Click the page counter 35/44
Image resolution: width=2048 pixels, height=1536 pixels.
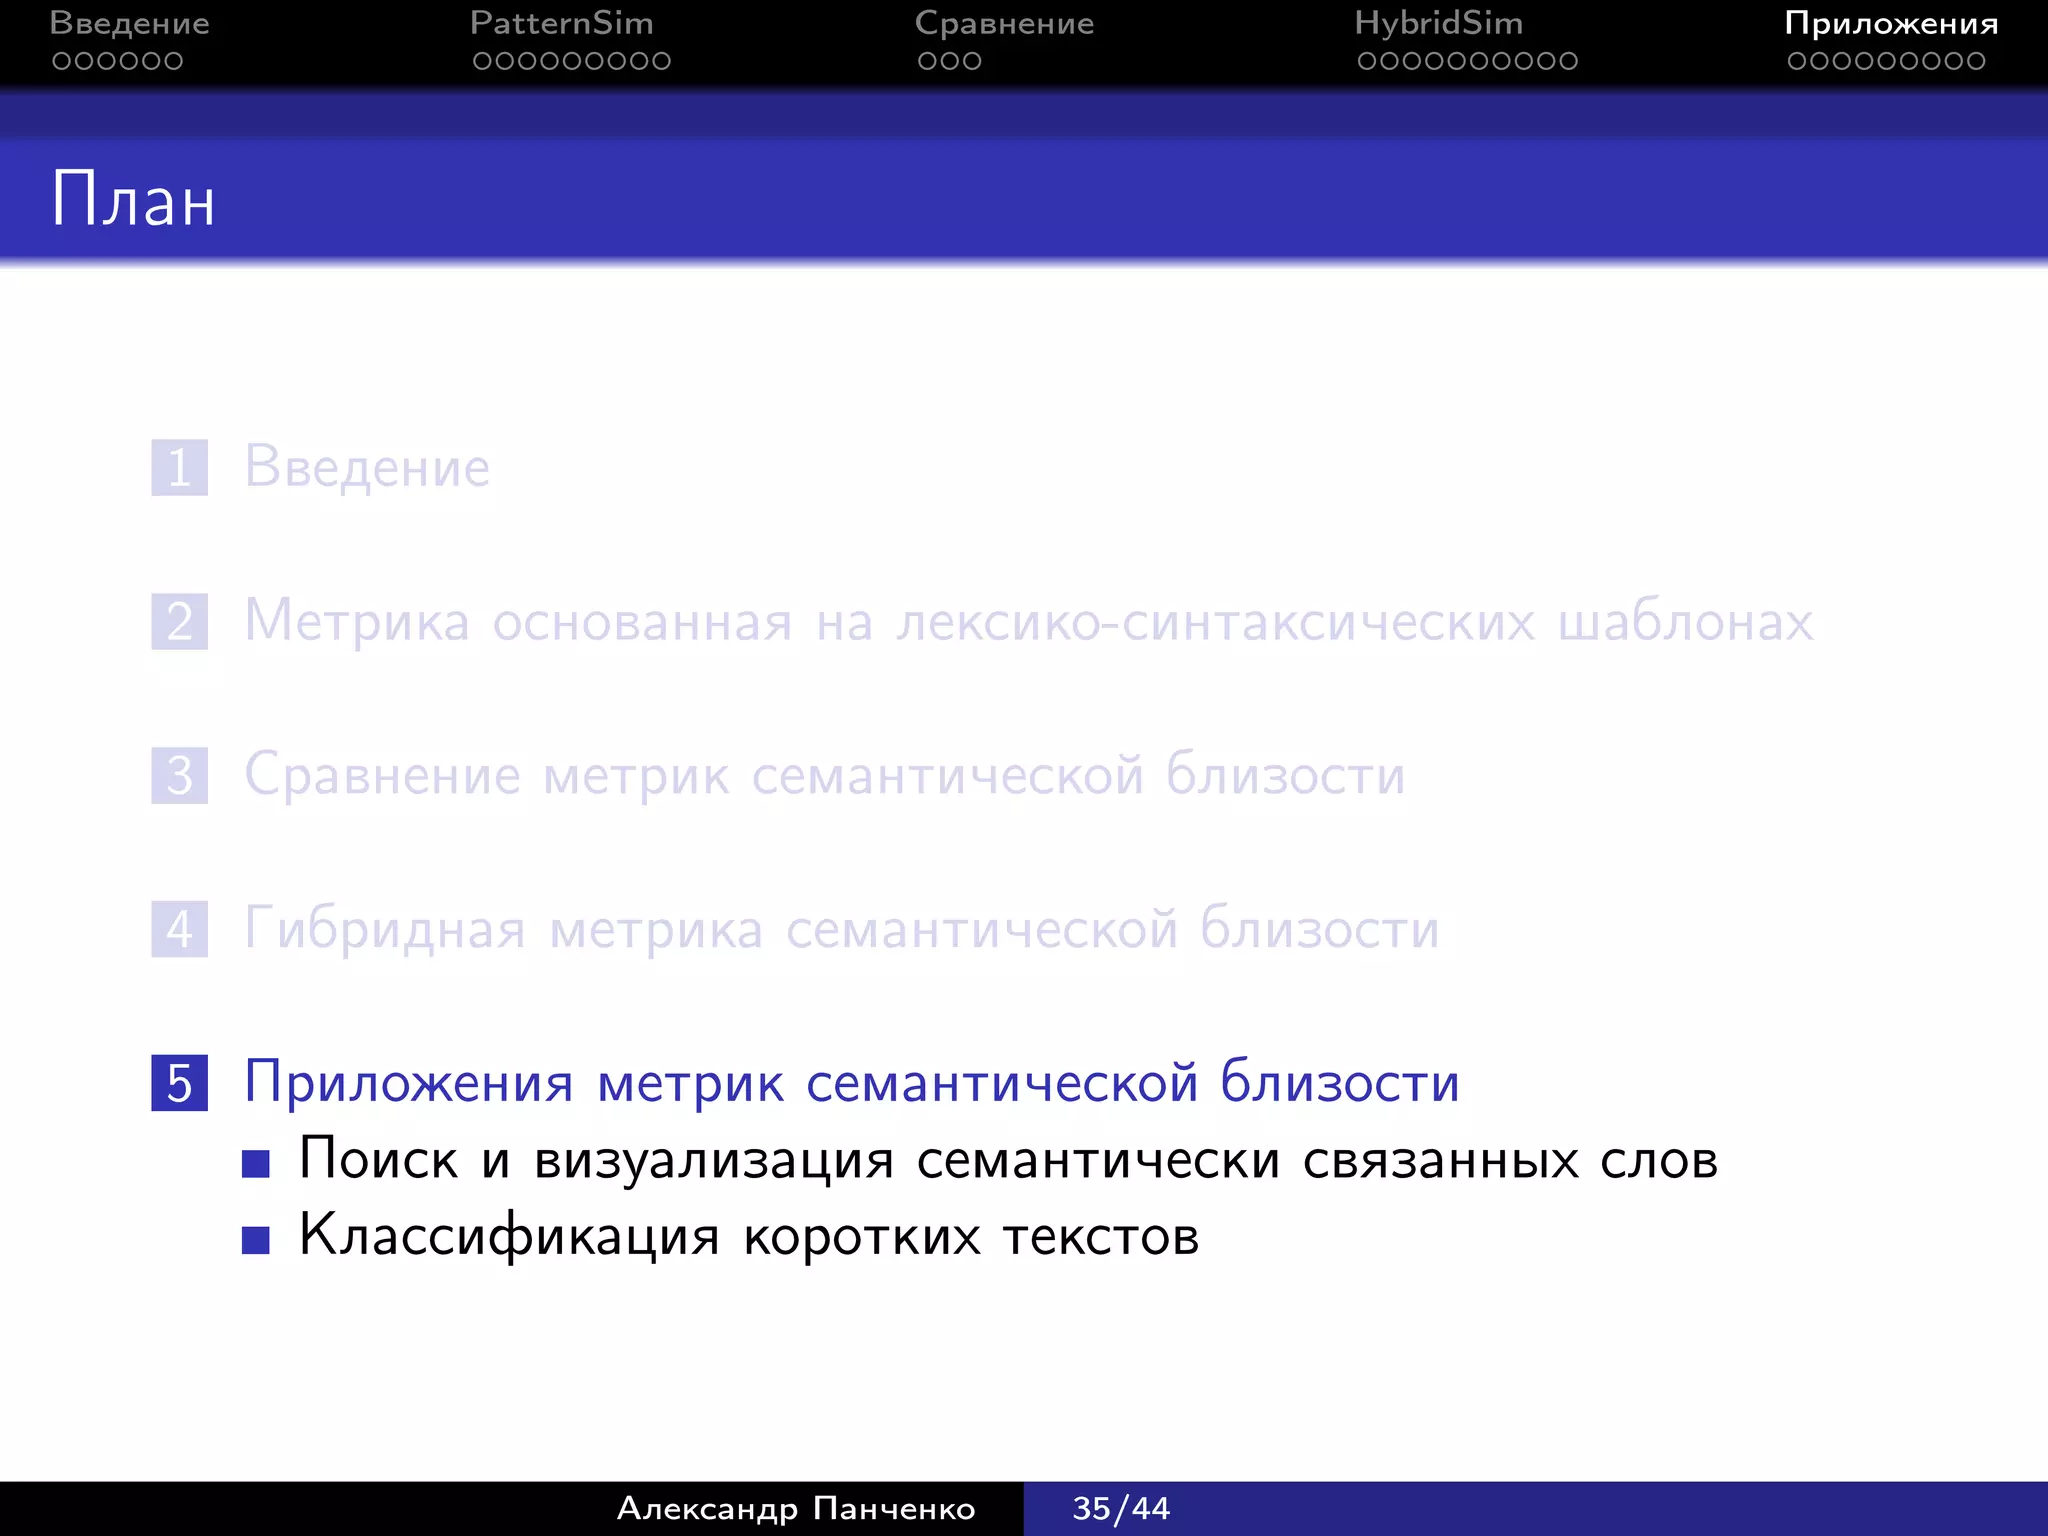pos(1121,1508)
